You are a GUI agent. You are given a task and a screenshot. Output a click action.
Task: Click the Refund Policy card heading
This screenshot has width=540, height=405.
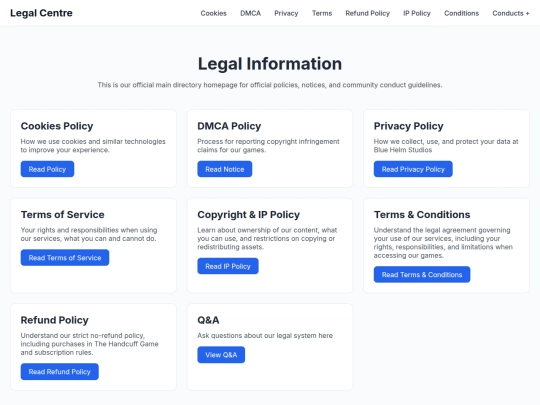click(x=54, y=320)
